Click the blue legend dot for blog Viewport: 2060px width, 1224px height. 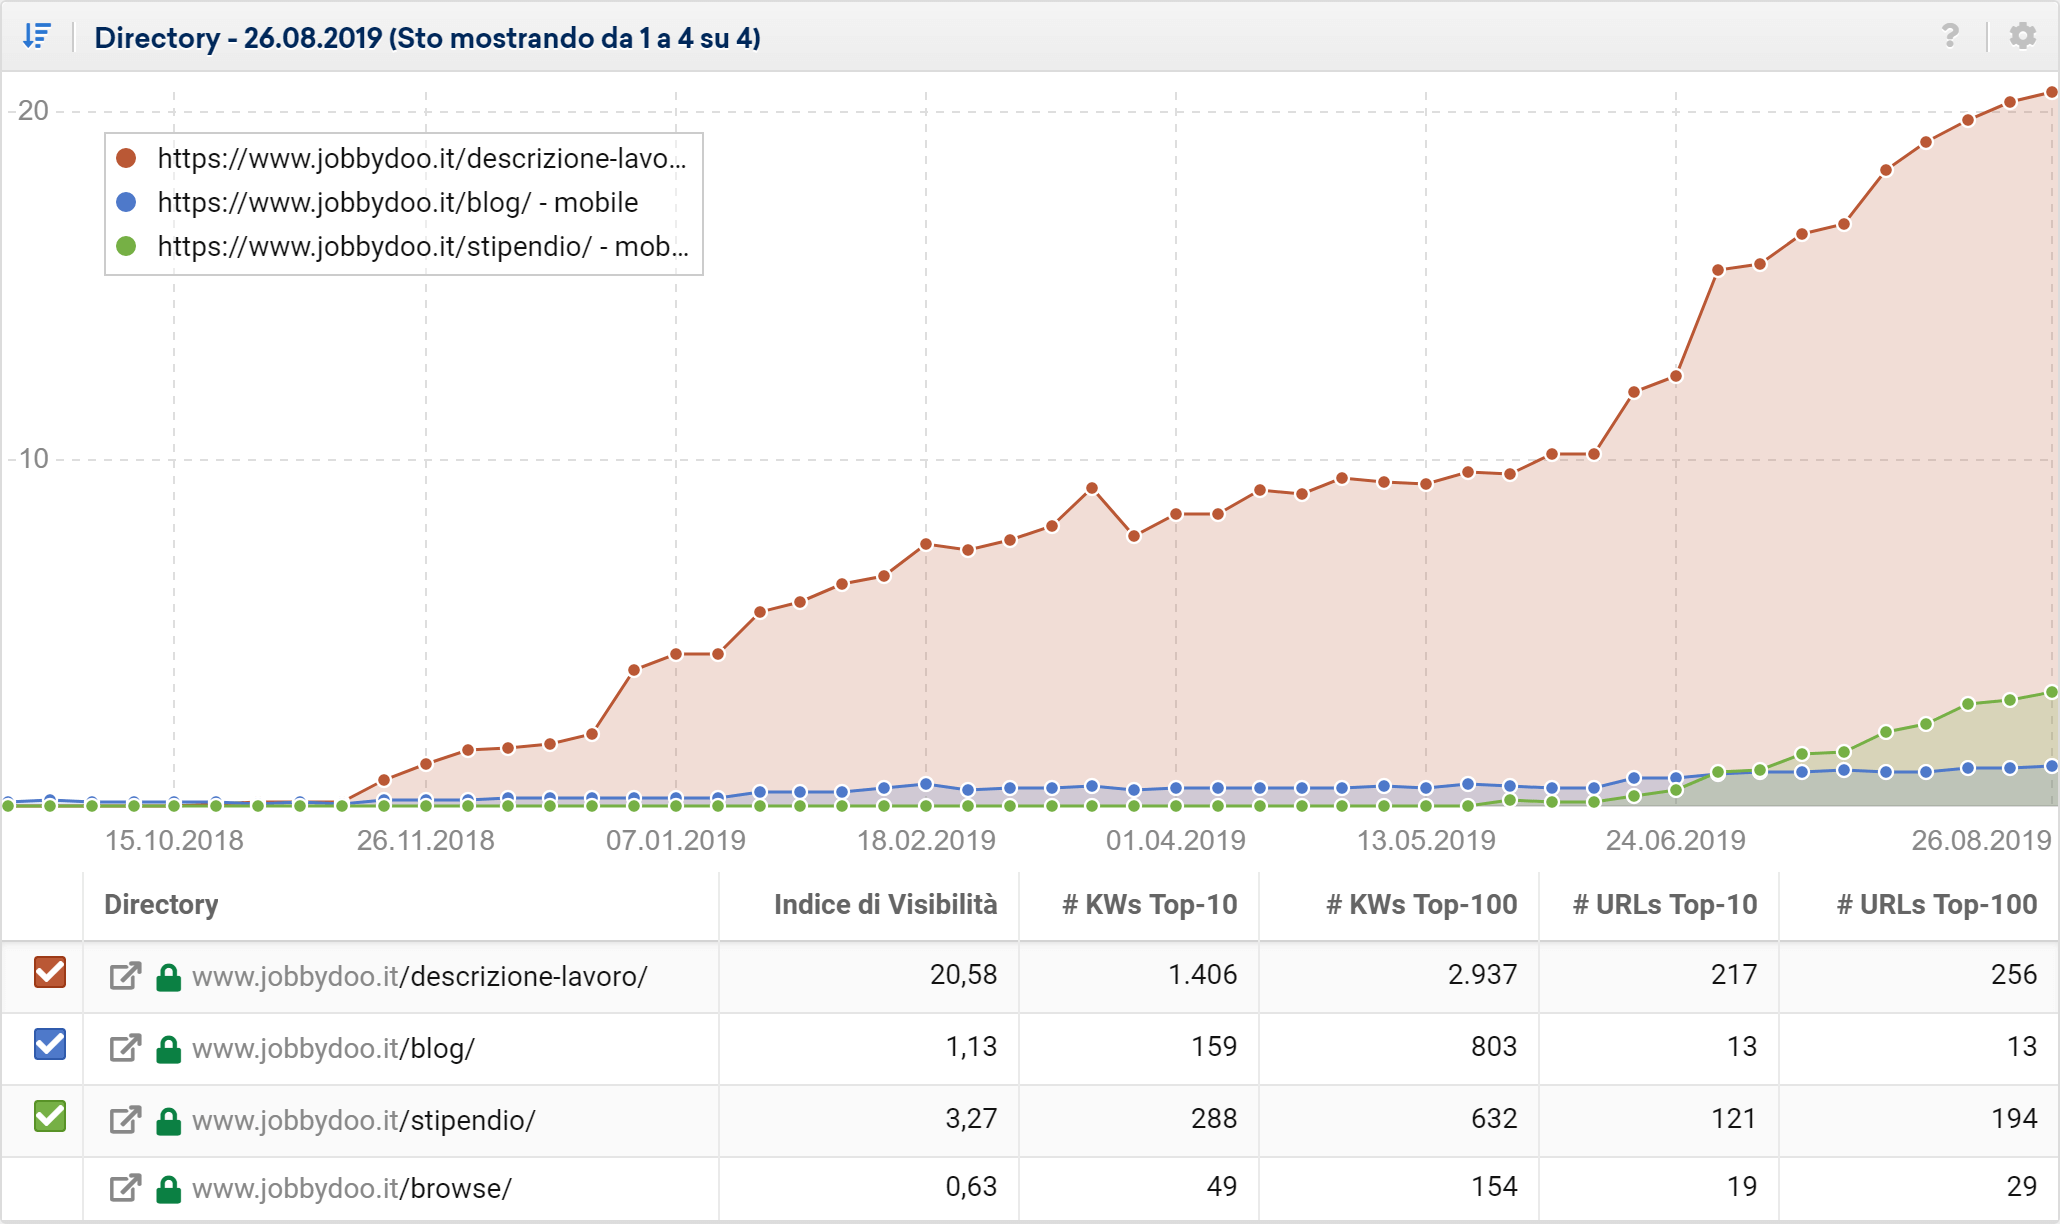click(x=126, y=202)
